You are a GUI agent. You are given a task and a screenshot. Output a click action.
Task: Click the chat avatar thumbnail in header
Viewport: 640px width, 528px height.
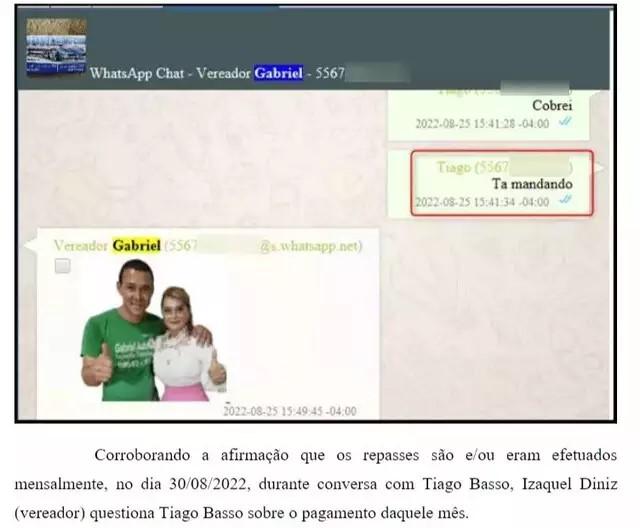pyautogui.click(x=56, y=47)
